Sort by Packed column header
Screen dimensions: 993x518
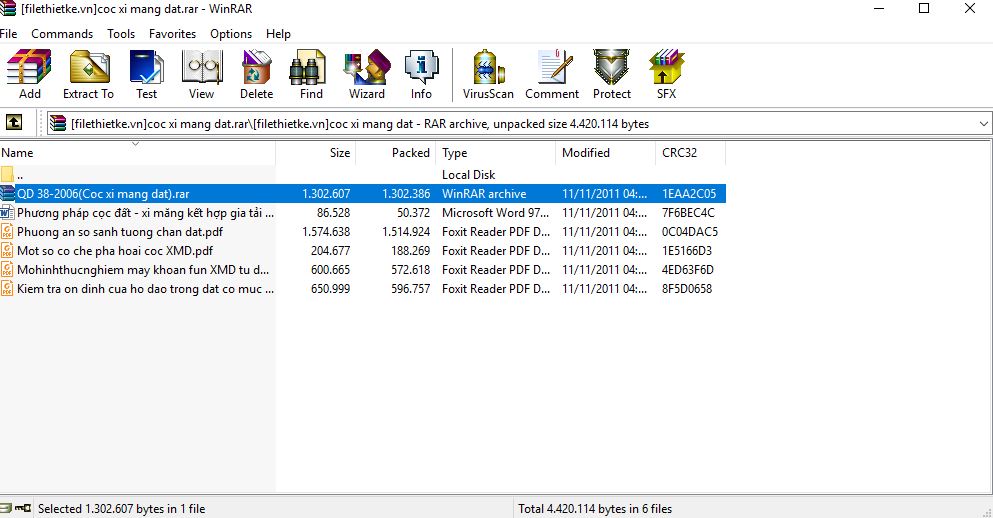point(396,153)
